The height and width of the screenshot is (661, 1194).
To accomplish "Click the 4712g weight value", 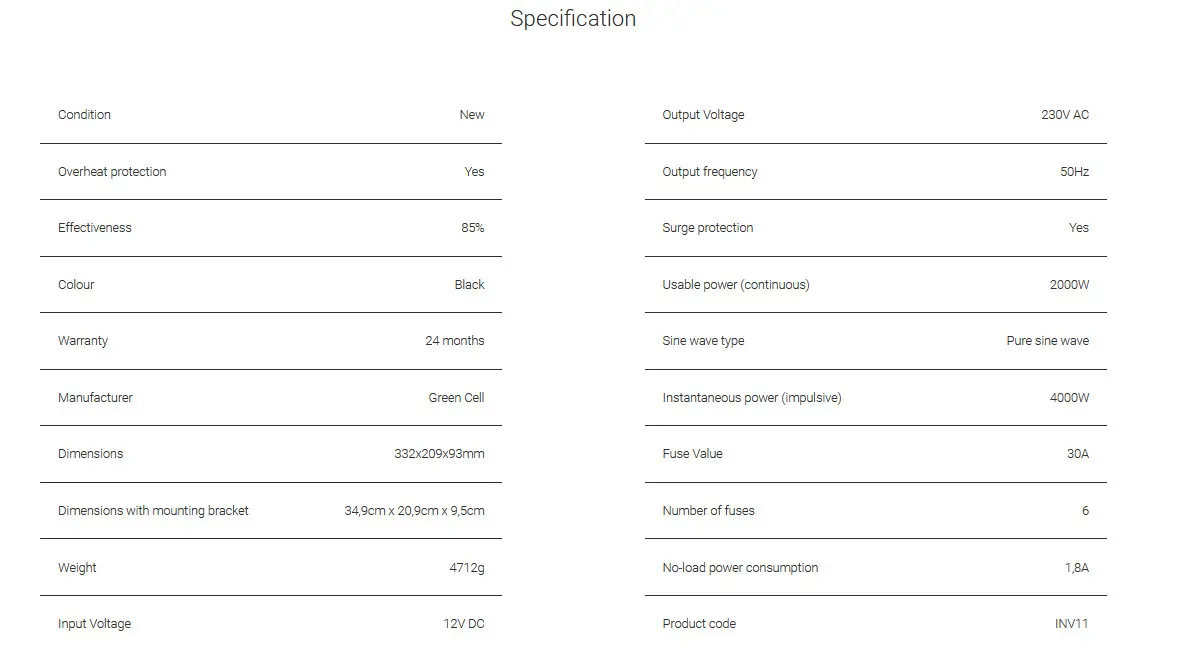I will click(x=467, y=568).
